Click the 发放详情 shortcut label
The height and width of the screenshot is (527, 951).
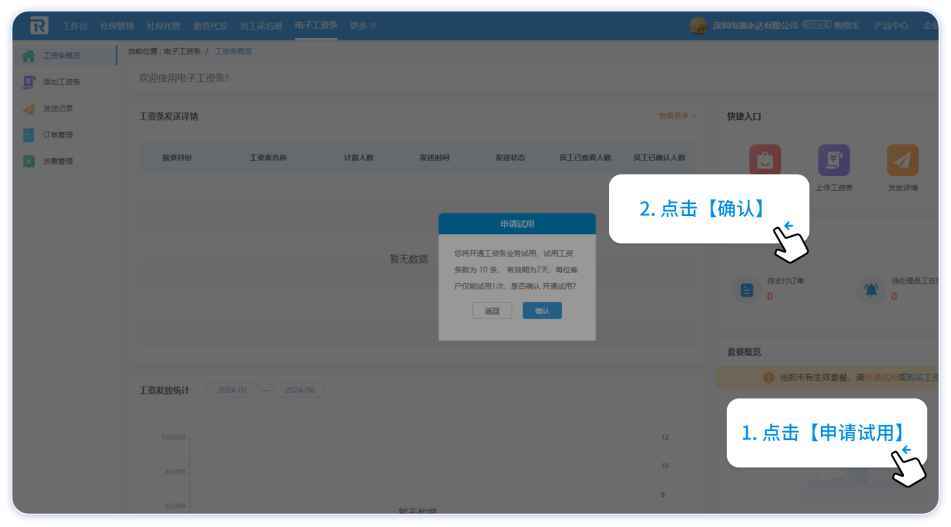point(902,188)
